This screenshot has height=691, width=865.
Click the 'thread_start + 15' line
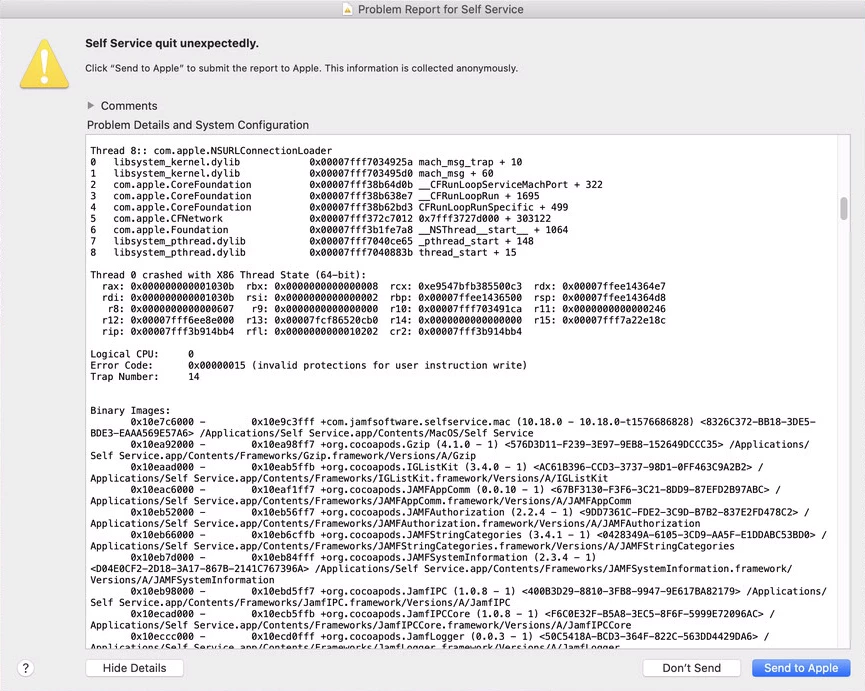[x=303, y=253]
